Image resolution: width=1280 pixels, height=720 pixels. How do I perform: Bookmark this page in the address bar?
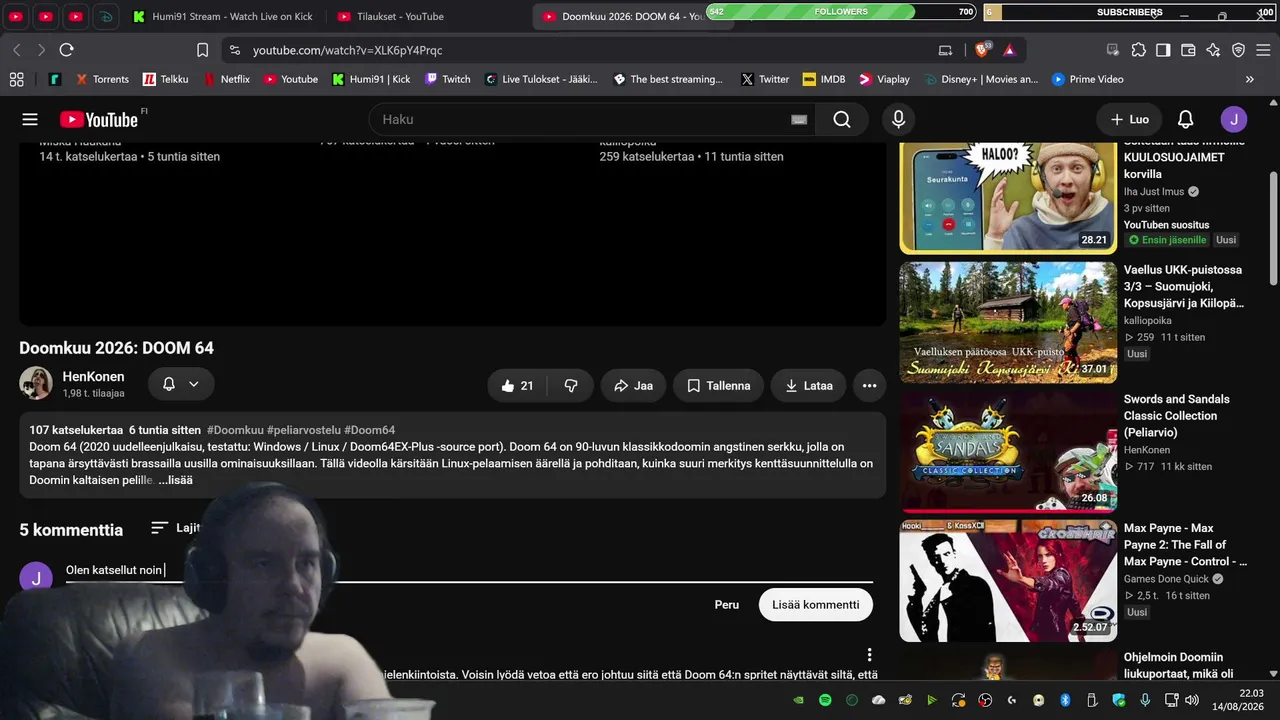(x=202, y=50)
